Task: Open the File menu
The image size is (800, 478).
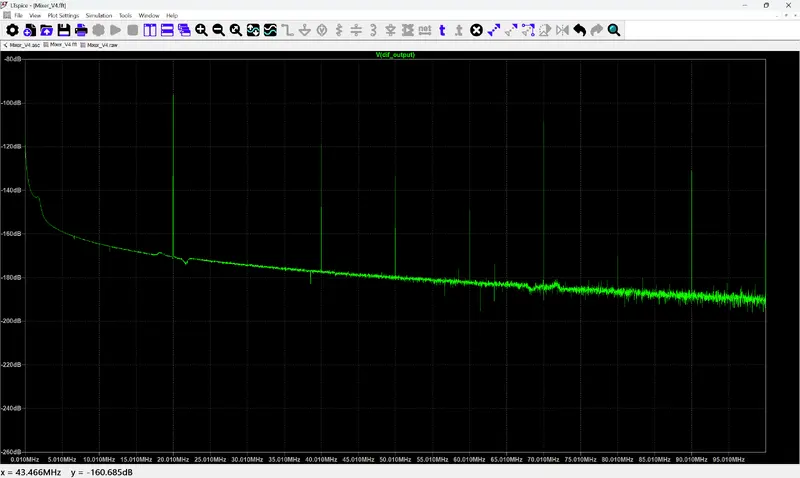Action: (x=18, y=16)
